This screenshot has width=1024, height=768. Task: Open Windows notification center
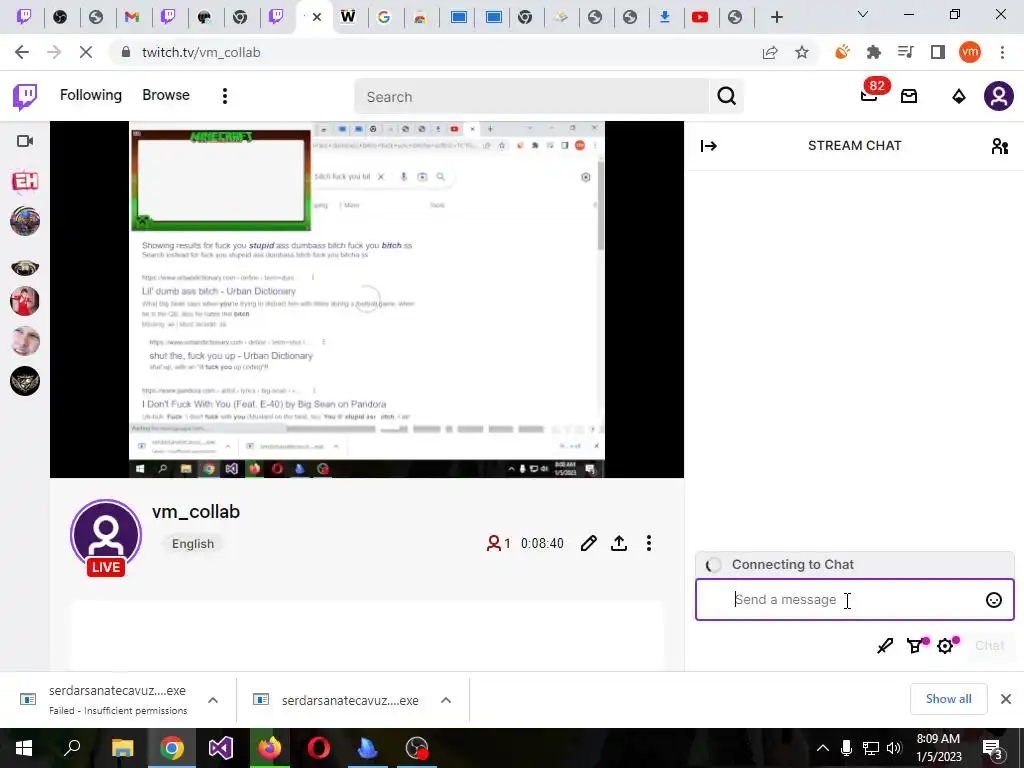click(x=992, y=749)
